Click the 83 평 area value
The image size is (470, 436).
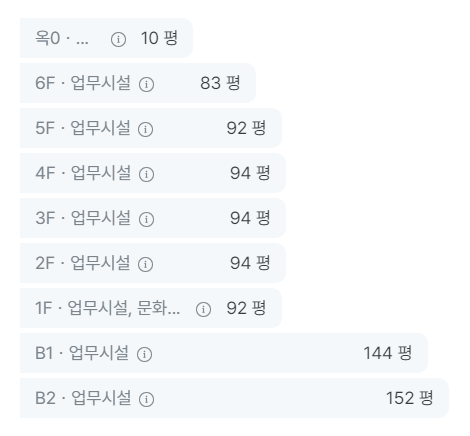(220, 83)
